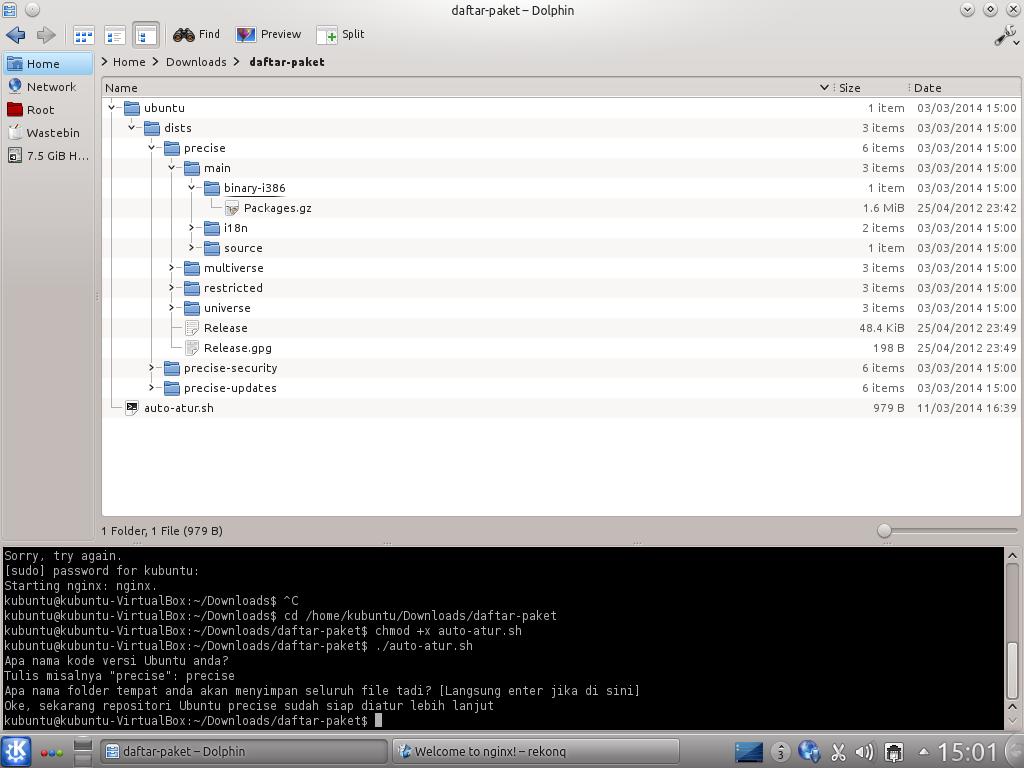Expand the restricted folder
This screenshot has height=768, width=1024.
pos(172,288)
